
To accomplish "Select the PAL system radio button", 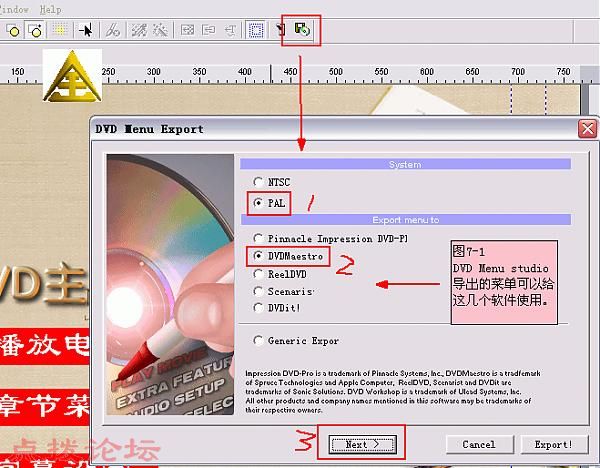I will [269, 203].
